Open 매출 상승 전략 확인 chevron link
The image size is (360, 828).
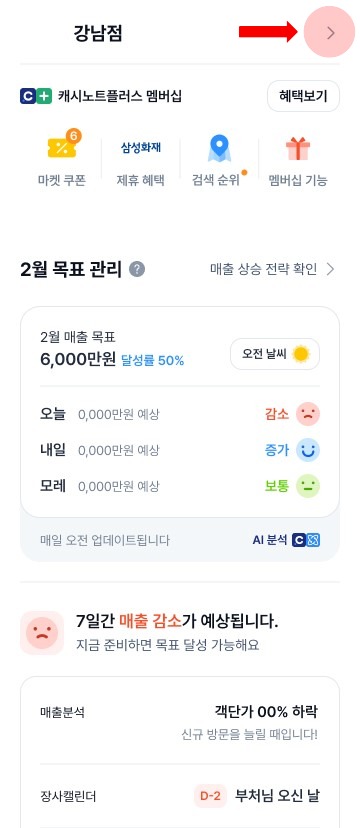(x=272, y=269)
